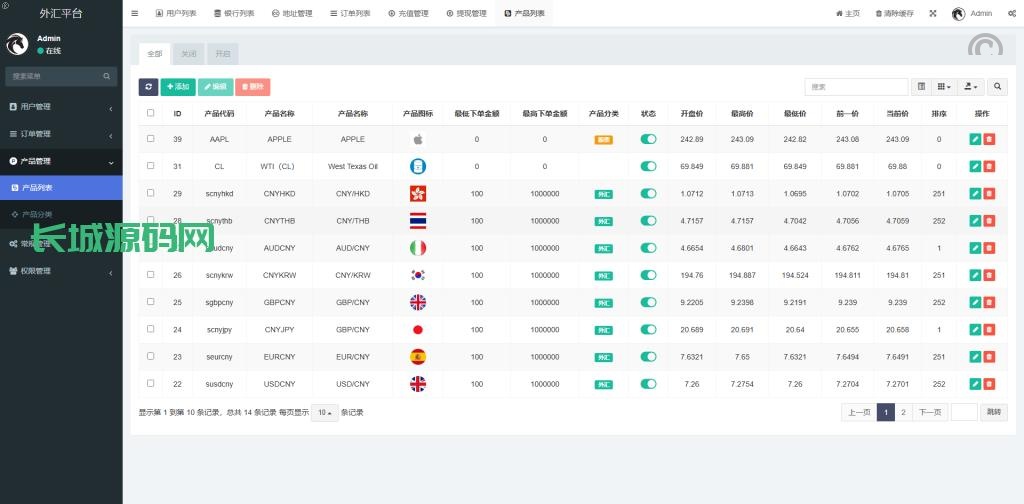Click the toggle table view icon

[x=922, y=87]
